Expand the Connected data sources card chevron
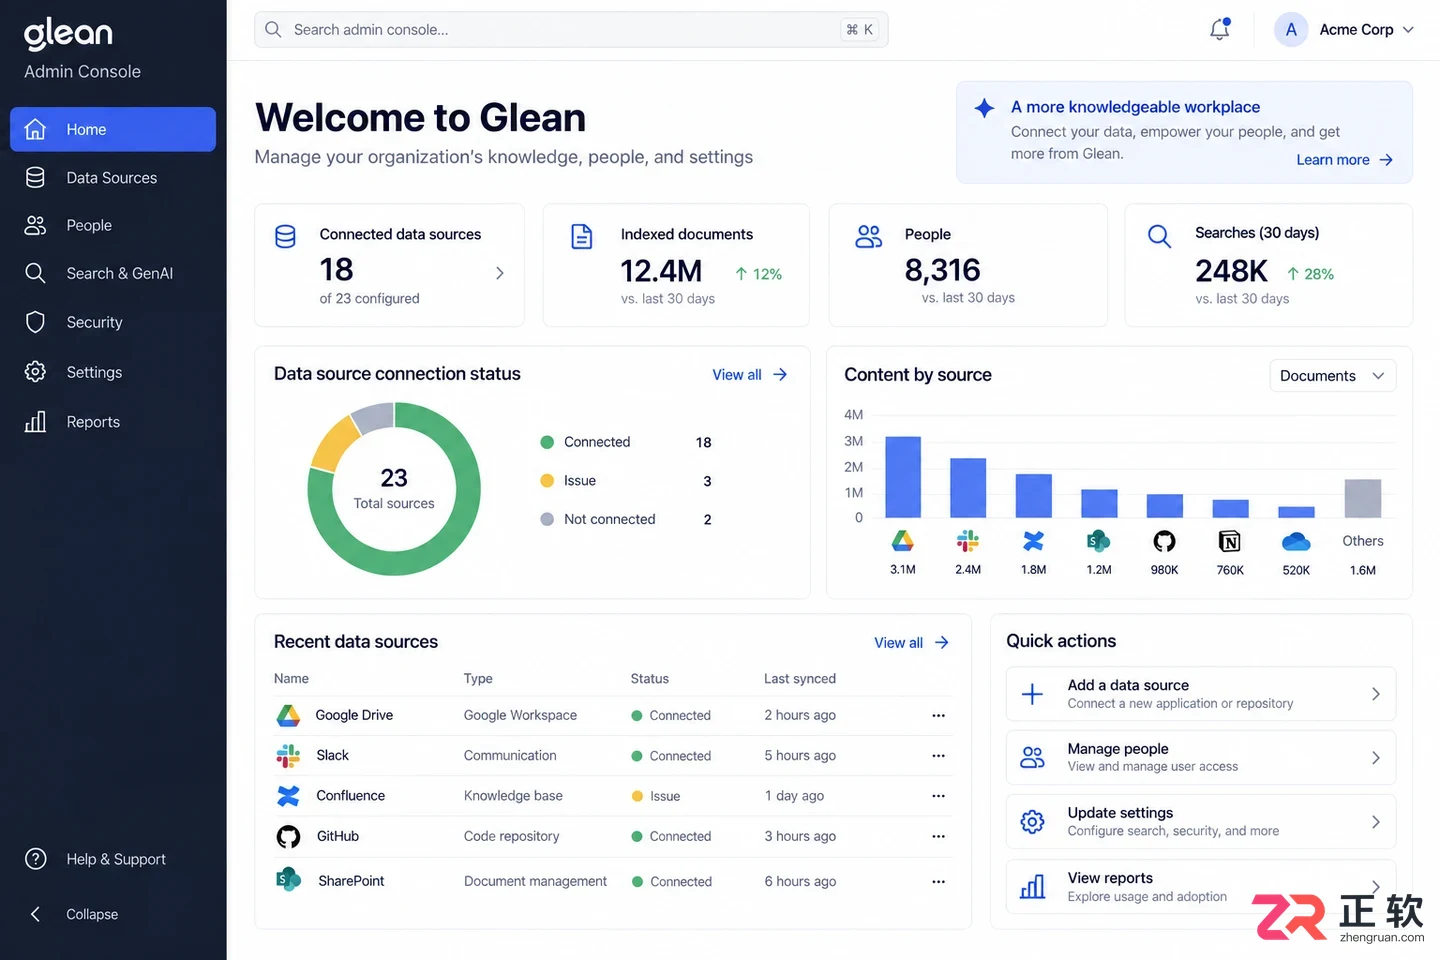This screenshot has width=1440, height=960. [x=500, y=273]
